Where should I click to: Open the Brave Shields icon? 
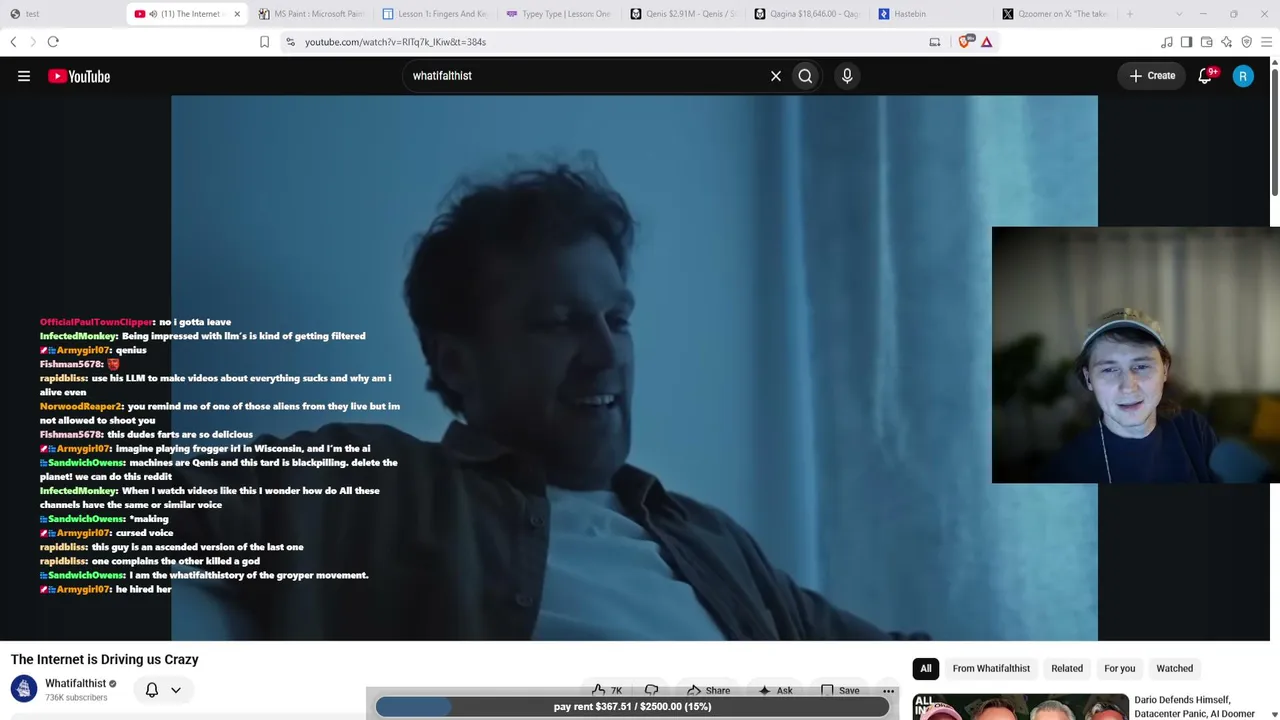pyautogui.click(x=965, y=42)
